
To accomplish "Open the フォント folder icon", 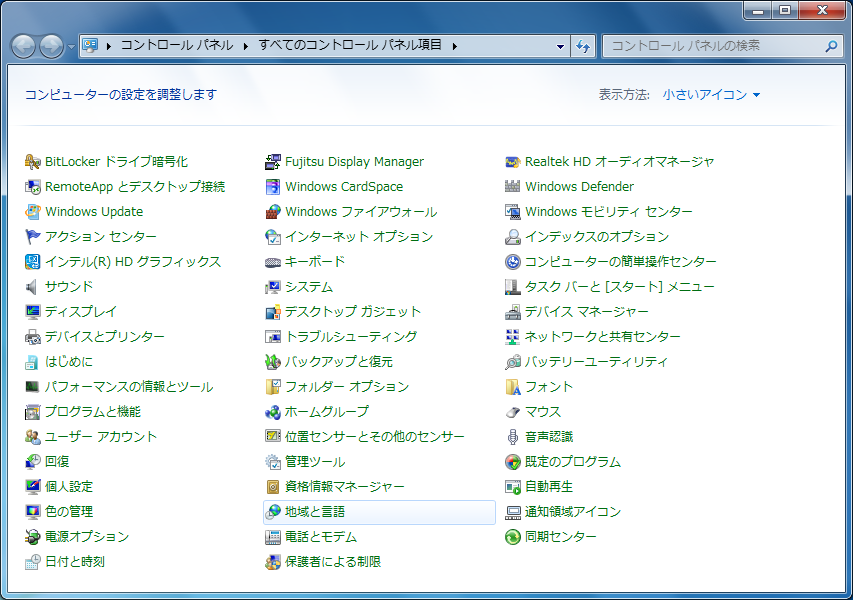I will point(513,387).
